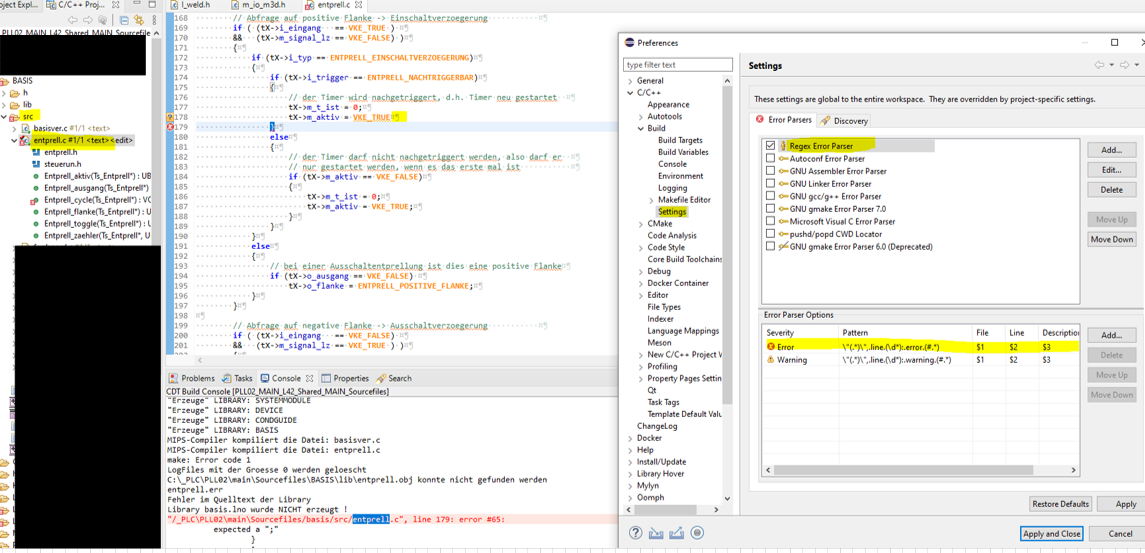Enable GNU Assembler Error Parser
1145x553 pixels.
tap(770, 171)
